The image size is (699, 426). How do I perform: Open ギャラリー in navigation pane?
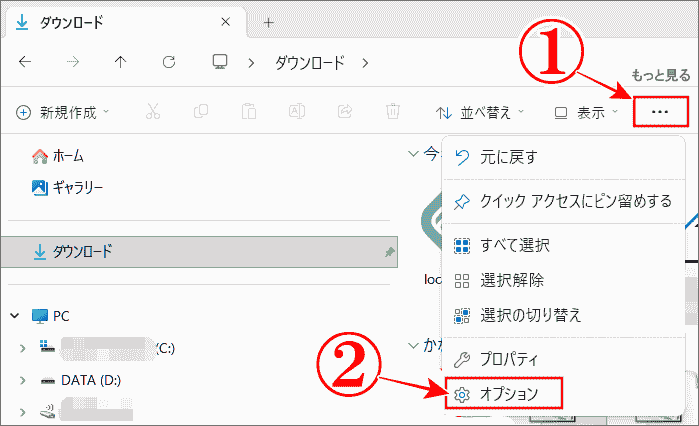(x=67, y=187)
